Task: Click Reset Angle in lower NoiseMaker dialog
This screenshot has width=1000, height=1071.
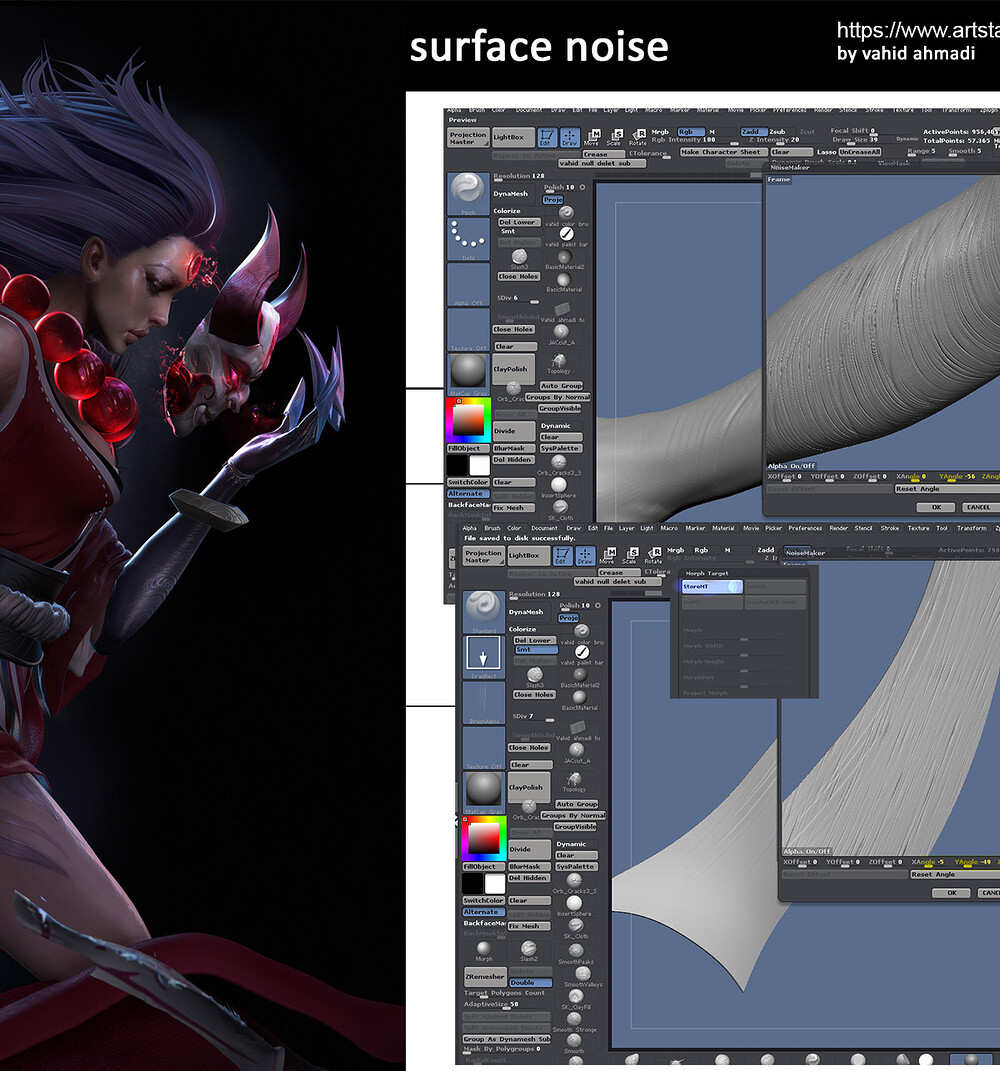Action: coord(954,874)
